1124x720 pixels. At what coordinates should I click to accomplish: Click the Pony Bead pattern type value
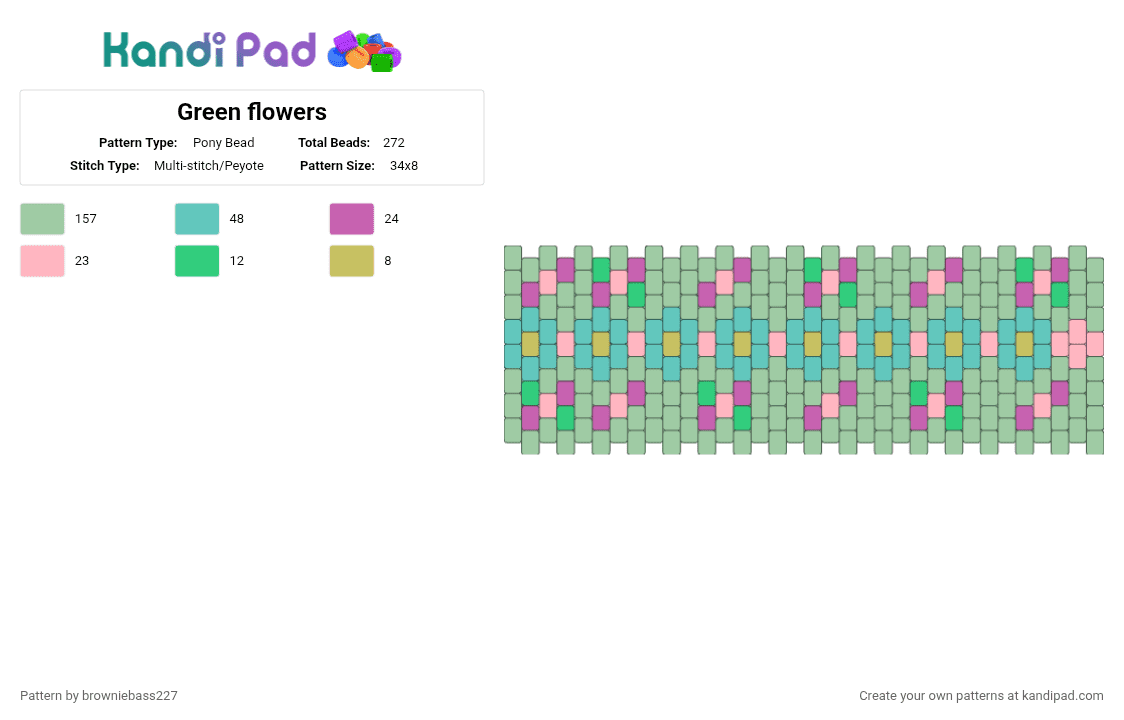[x=224, y=143]
